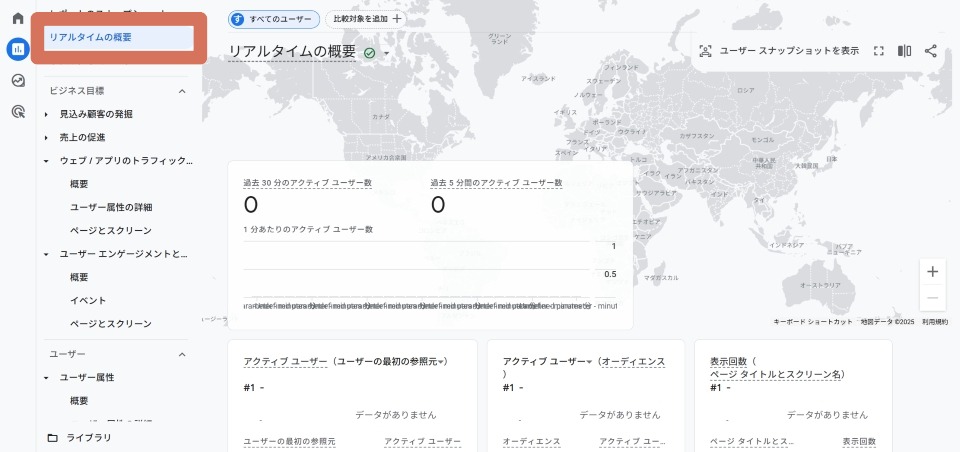Expand the 見込み顧客の発掘 tree item

46,114
